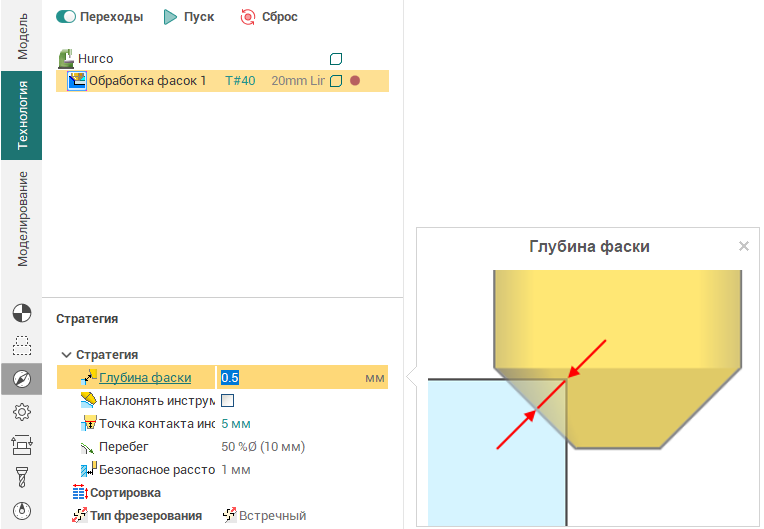The width and height of the screenshot is (764, 529).
Task: Open the gear parameters icon in sidebar
Action: pos(21,411)
